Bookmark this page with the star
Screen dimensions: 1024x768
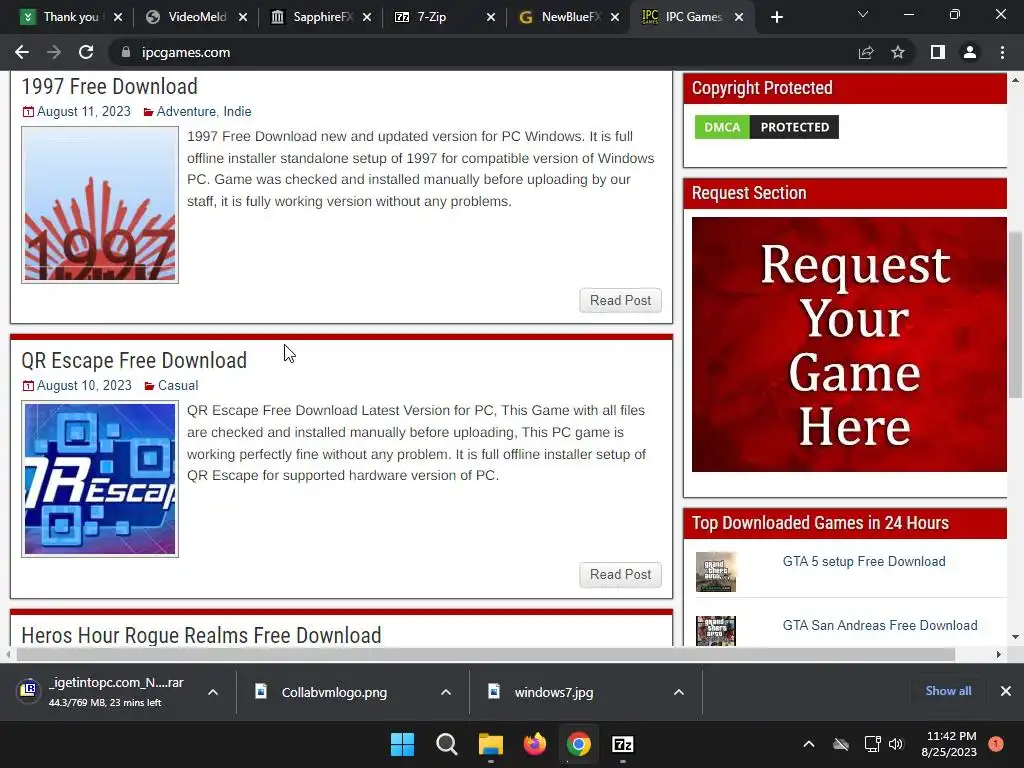coord(898,52)
